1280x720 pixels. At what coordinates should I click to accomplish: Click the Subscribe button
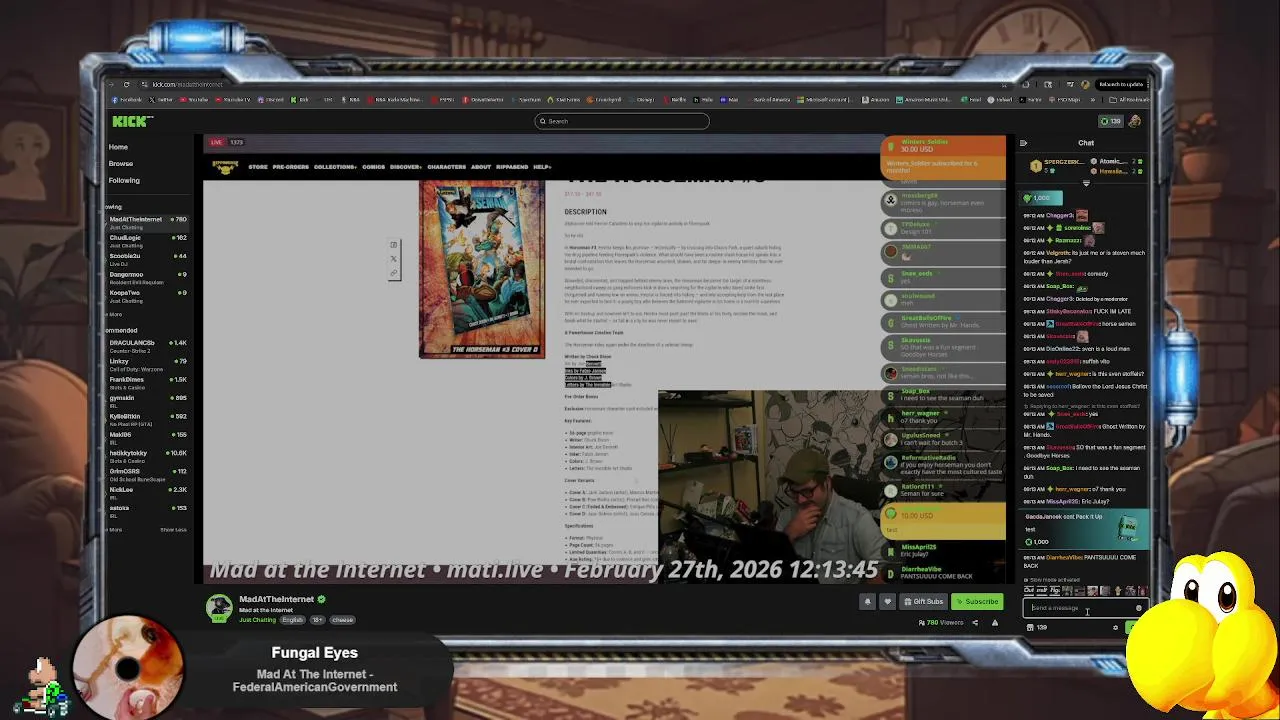[976, 601]
